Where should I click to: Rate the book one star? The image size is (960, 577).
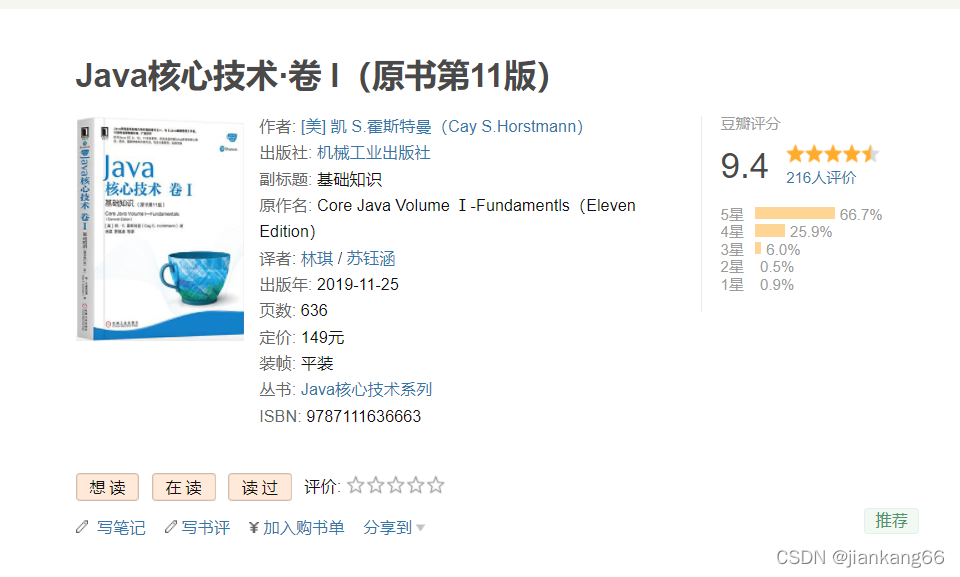click(356, 486)
